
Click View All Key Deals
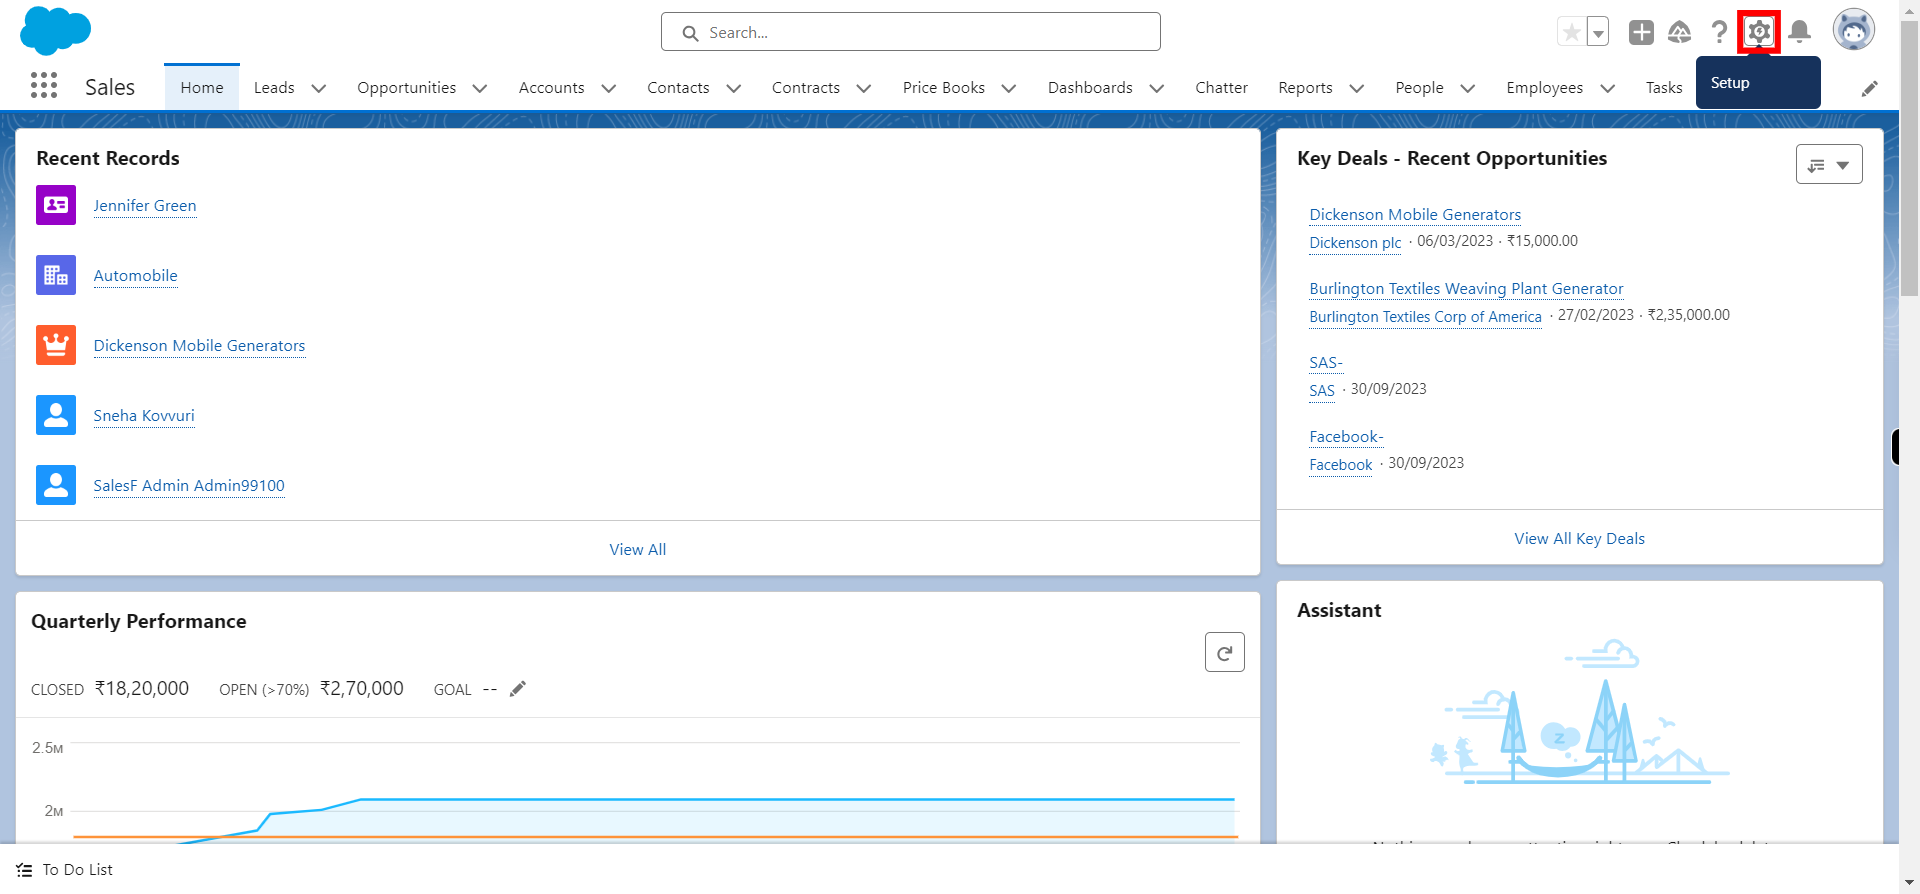pos(1579,538)
